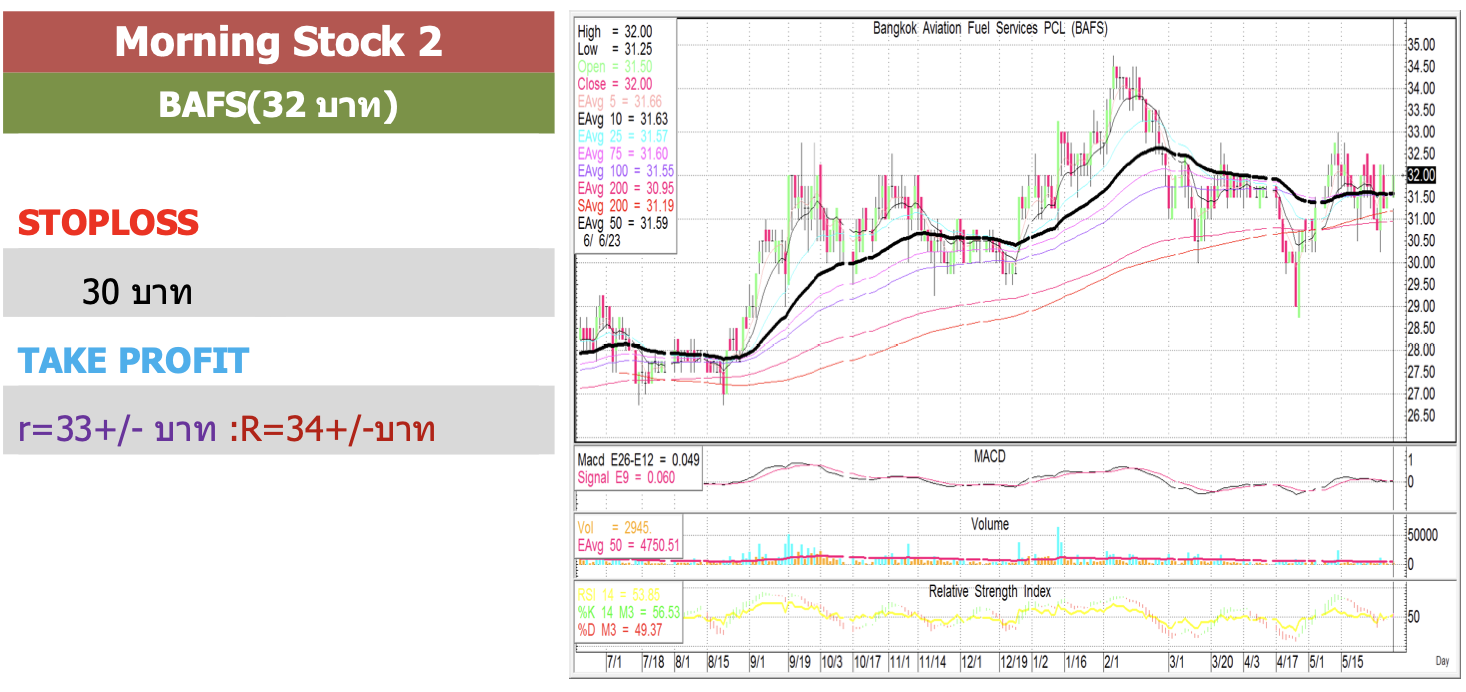Select the 'EAvg 50 = 31.59' legend entry
The width and height of the screenshot is (1466, 692).
pyautogui.click(x=623, y=223)
